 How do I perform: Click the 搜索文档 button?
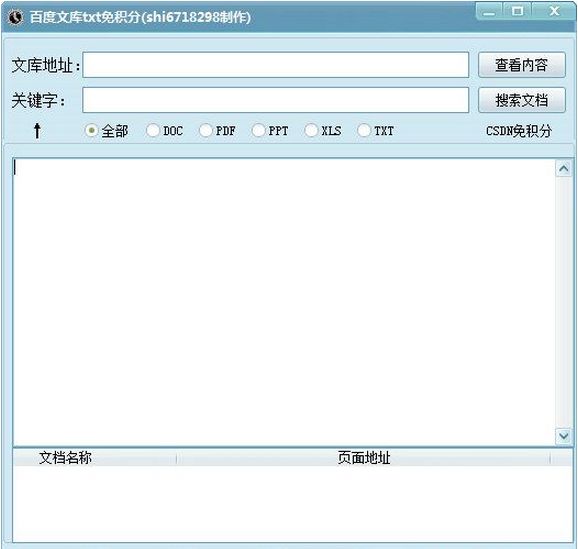click(x=522, y=100)
